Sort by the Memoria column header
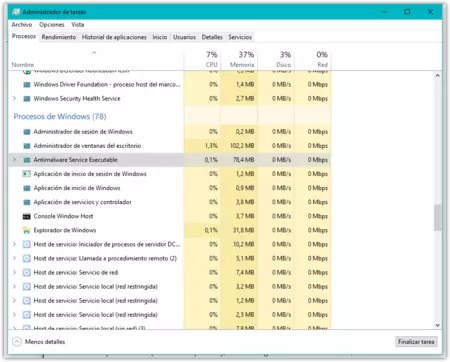 coord(239,59)
